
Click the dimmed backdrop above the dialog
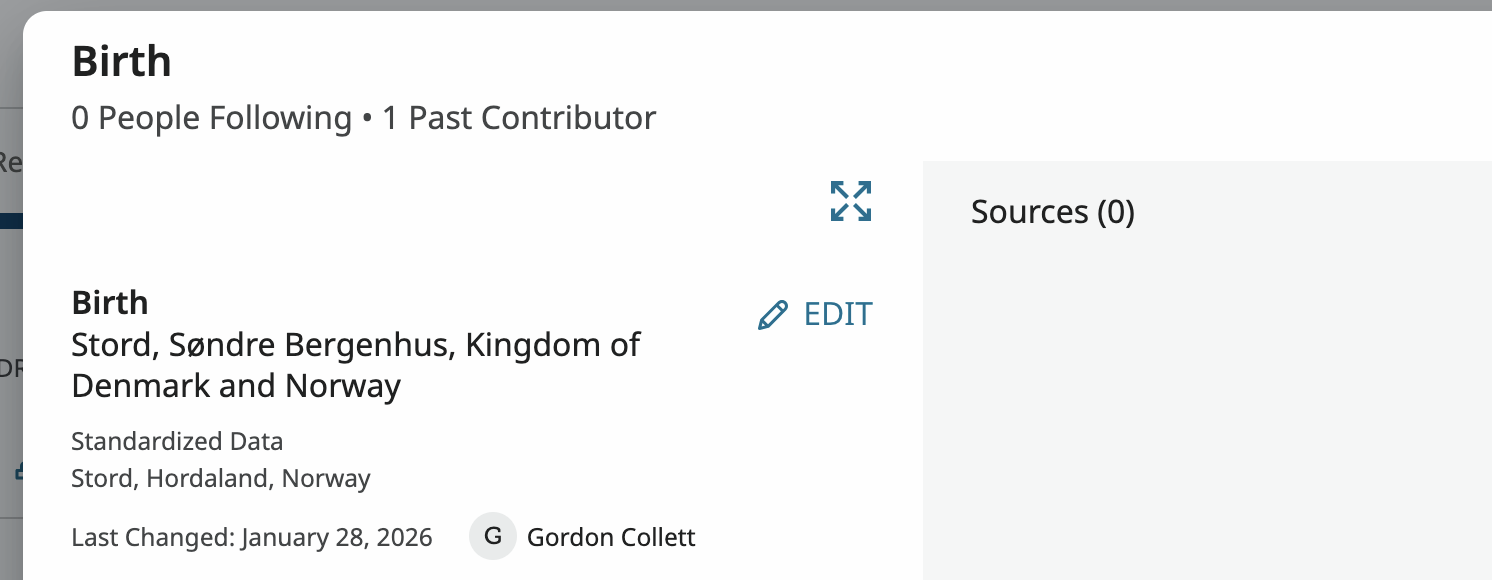(x=700, y=5)
